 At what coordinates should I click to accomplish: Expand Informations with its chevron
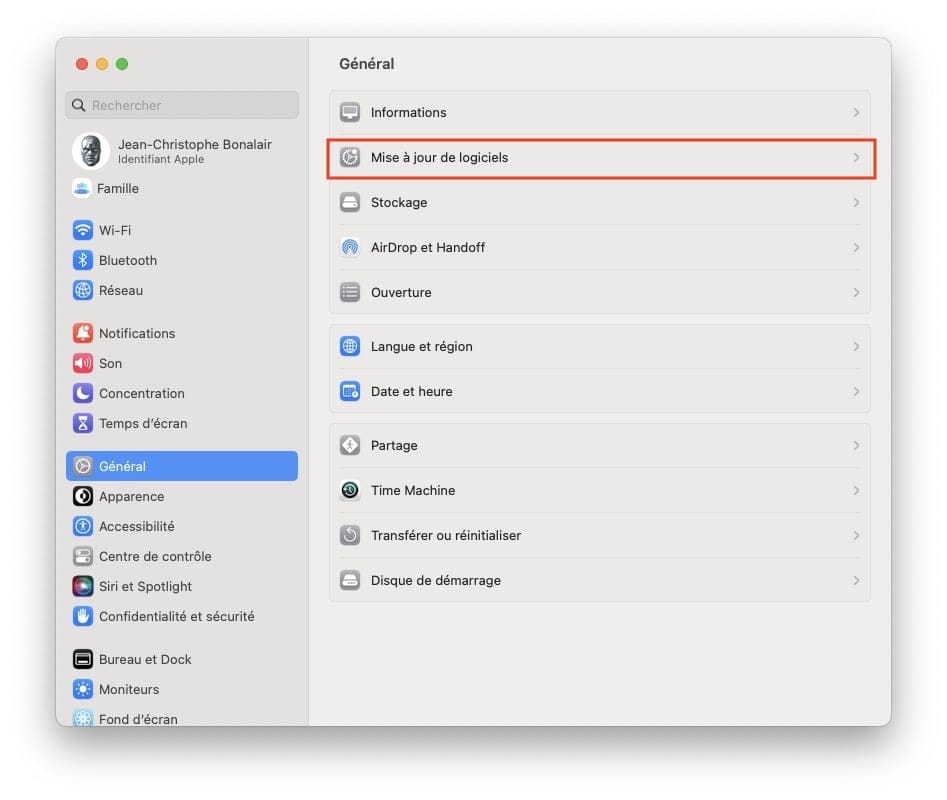click(856, 112)
